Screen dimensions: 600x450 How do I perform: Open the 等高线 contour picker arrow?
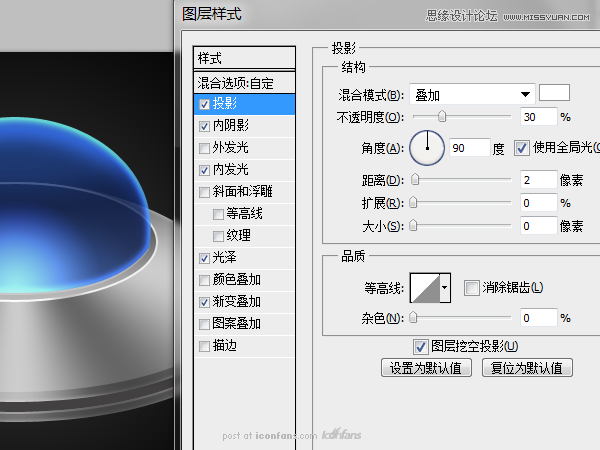[x=445, y=288]
